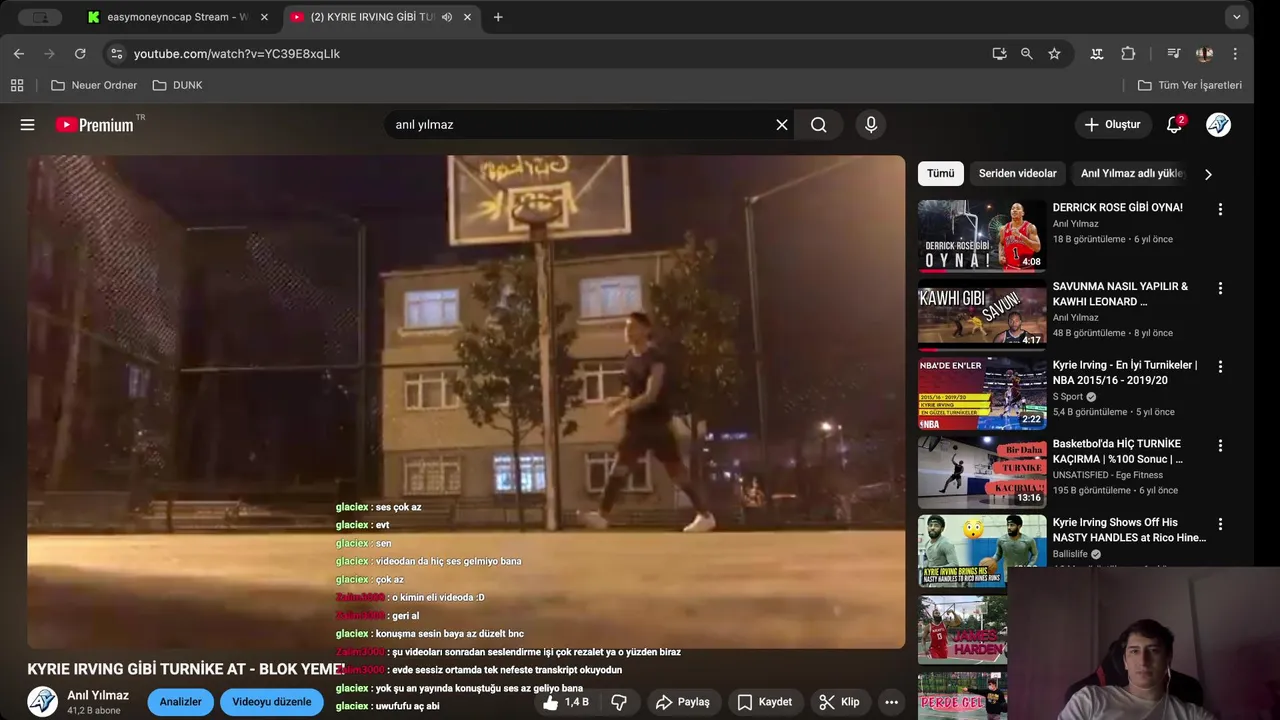Select the Anıl Yılmaz adlı yükleyen chip
Screen dimensions: 1280x720
(x=1131, y=174)
